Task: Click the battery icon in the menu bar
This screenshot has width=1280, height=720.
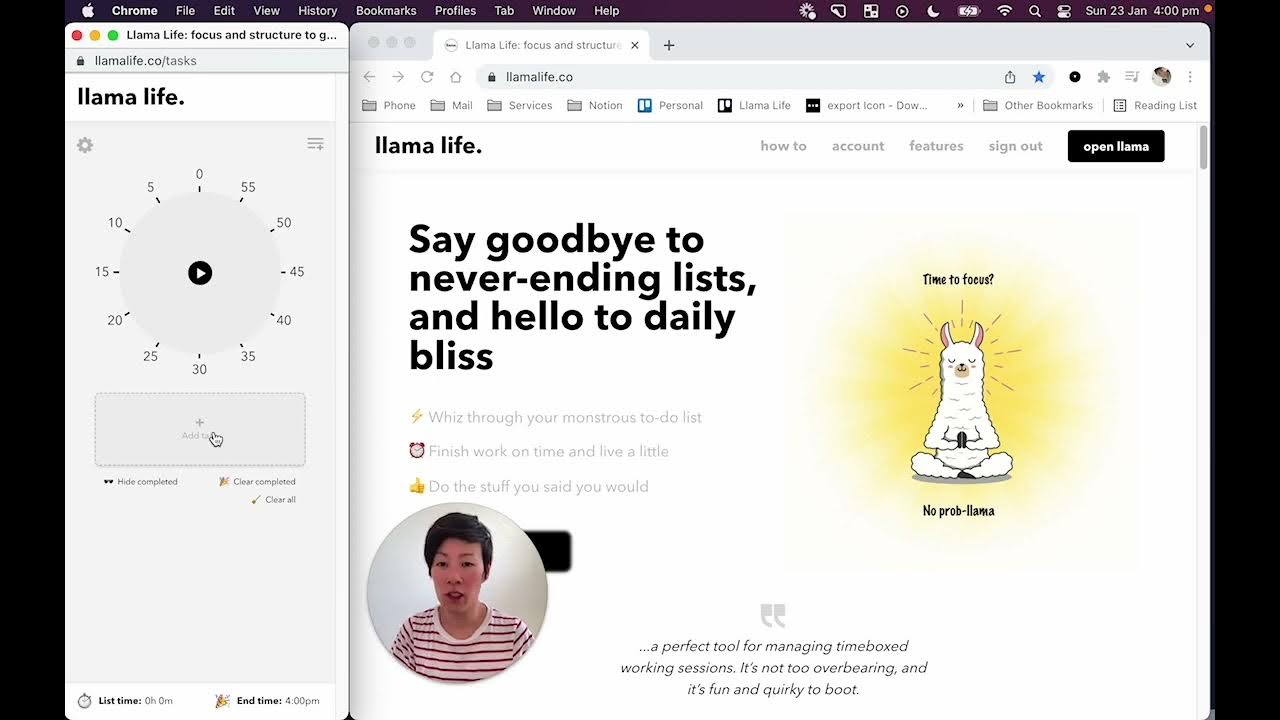Action: [969, 10]
